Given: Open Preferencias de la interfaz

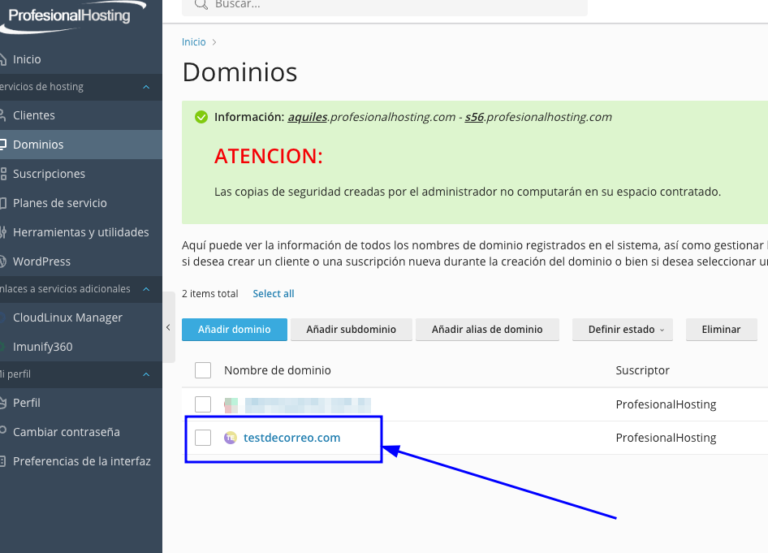Looking at the screenshot, I should click(x=81, y=461).
